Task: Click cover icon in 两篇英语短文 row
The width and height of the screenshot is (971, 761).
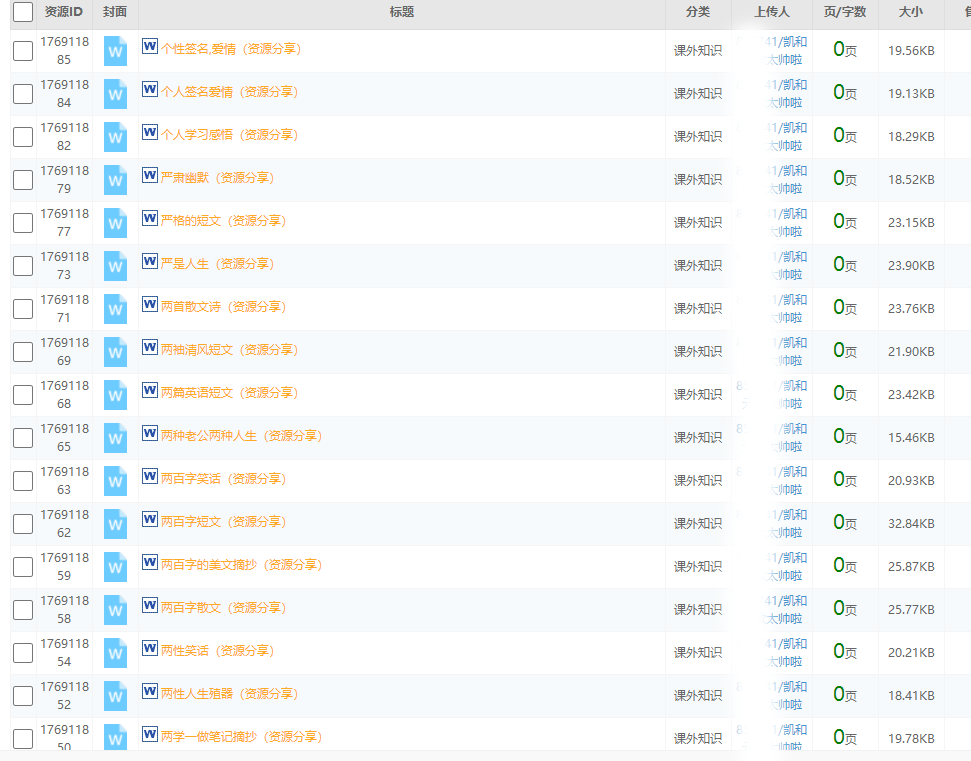Action: pyautogui.click(x=115, y=395)
